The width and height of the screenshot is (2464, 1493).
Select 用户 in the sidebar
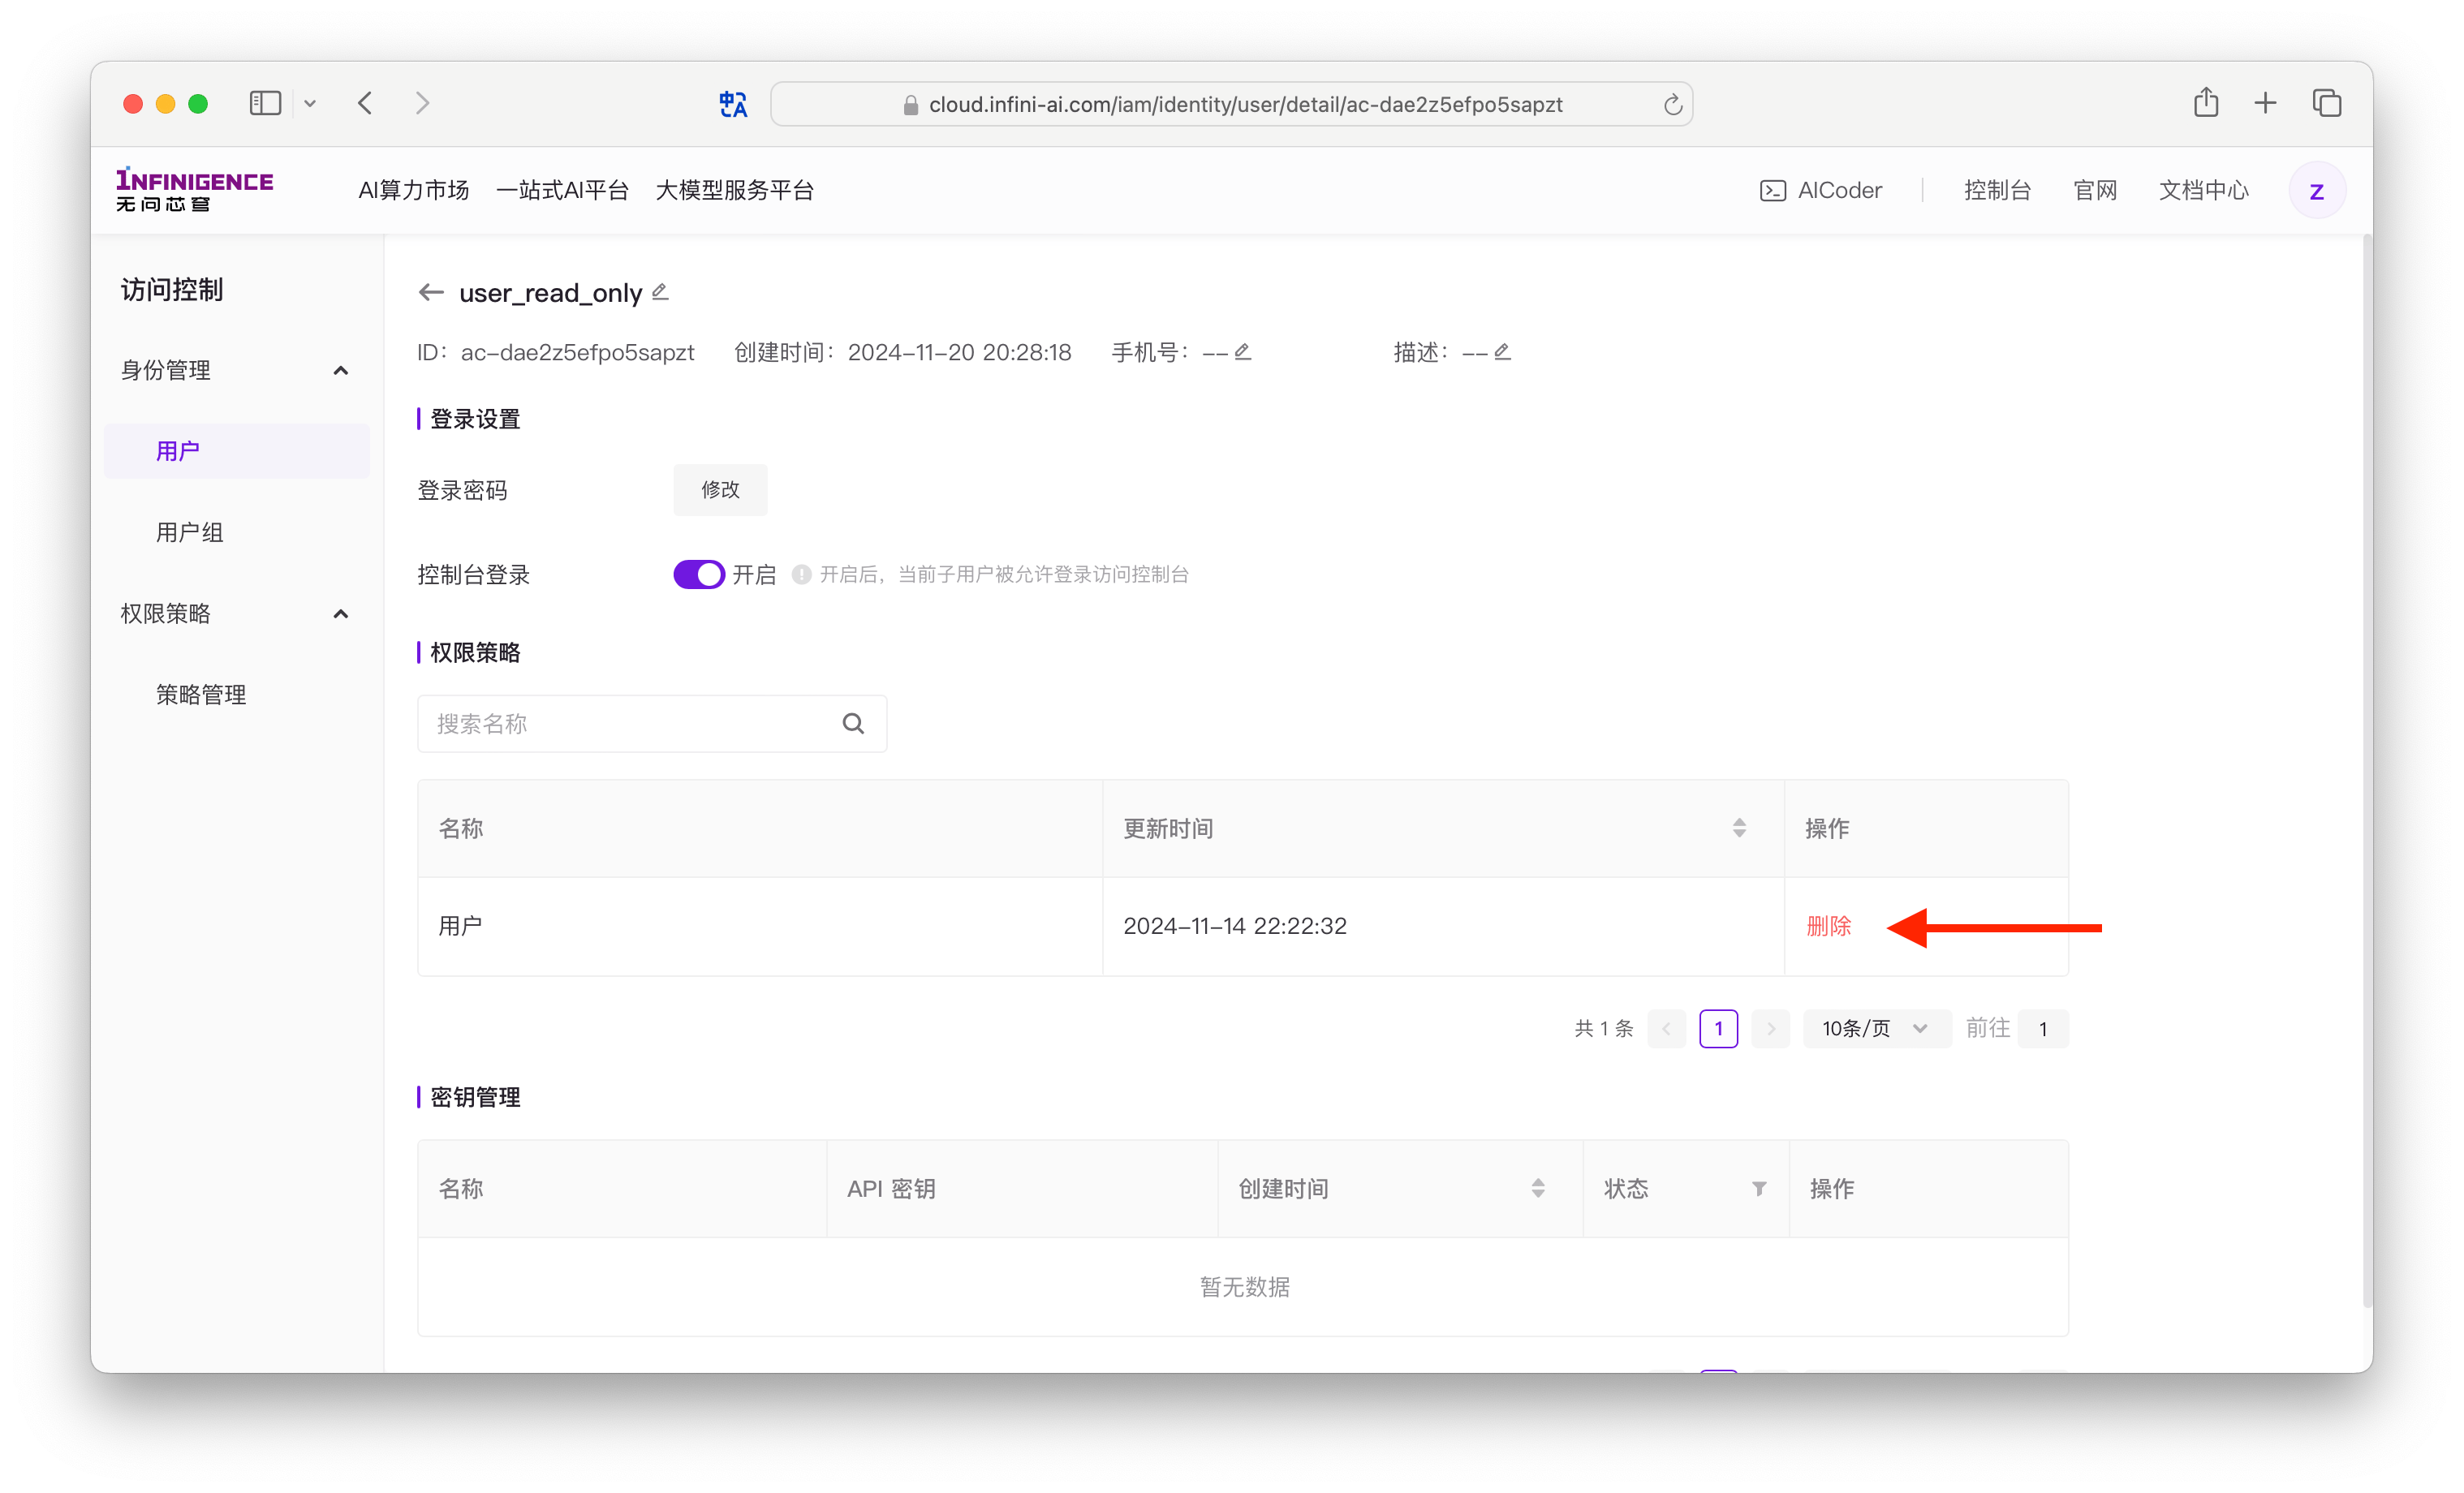[237, 451]
